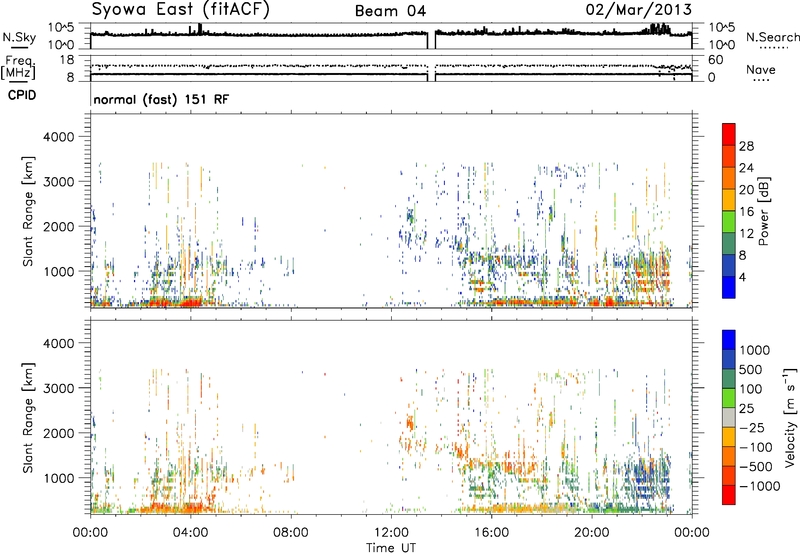Click the 500 value on Velocity colorbar
The width and height of the screenshot is (800, 554).
[x=751, y=370]
